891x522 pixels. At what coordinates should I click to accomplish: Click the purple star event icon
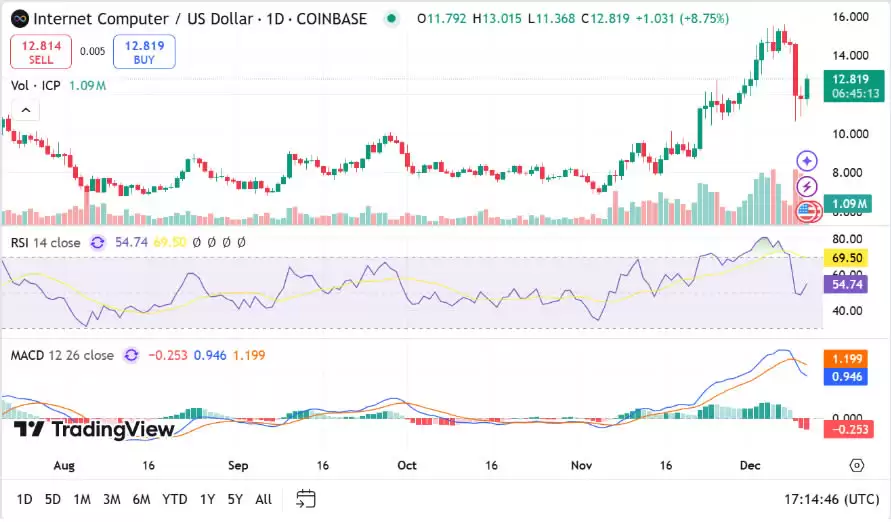click(x=808, y=161)
